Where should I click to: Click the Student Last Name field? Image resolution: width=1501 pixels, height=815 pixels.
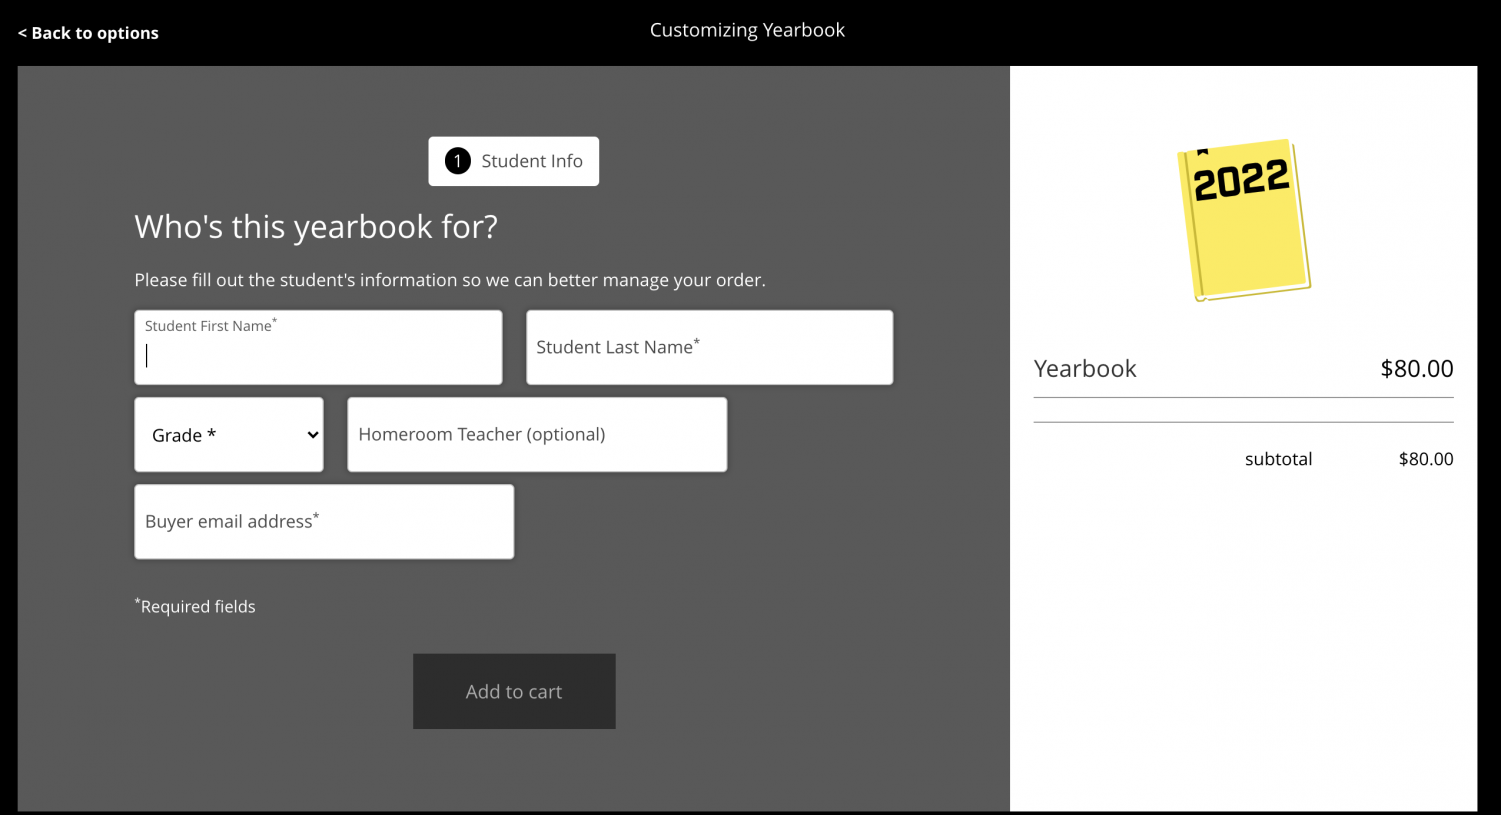pyautogui.click(x=710, y=347)
